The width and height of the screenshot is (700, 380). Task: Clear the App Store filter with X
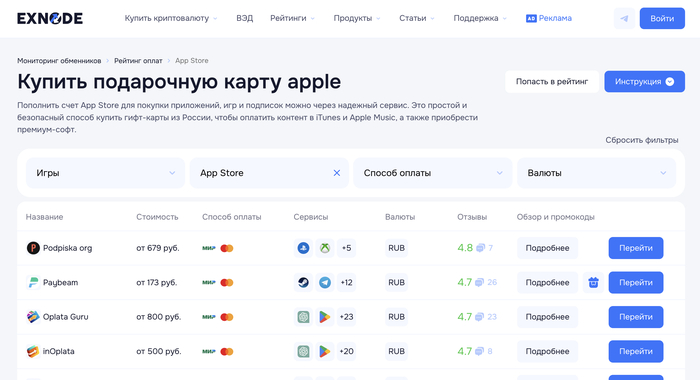(x=337, y=173)
